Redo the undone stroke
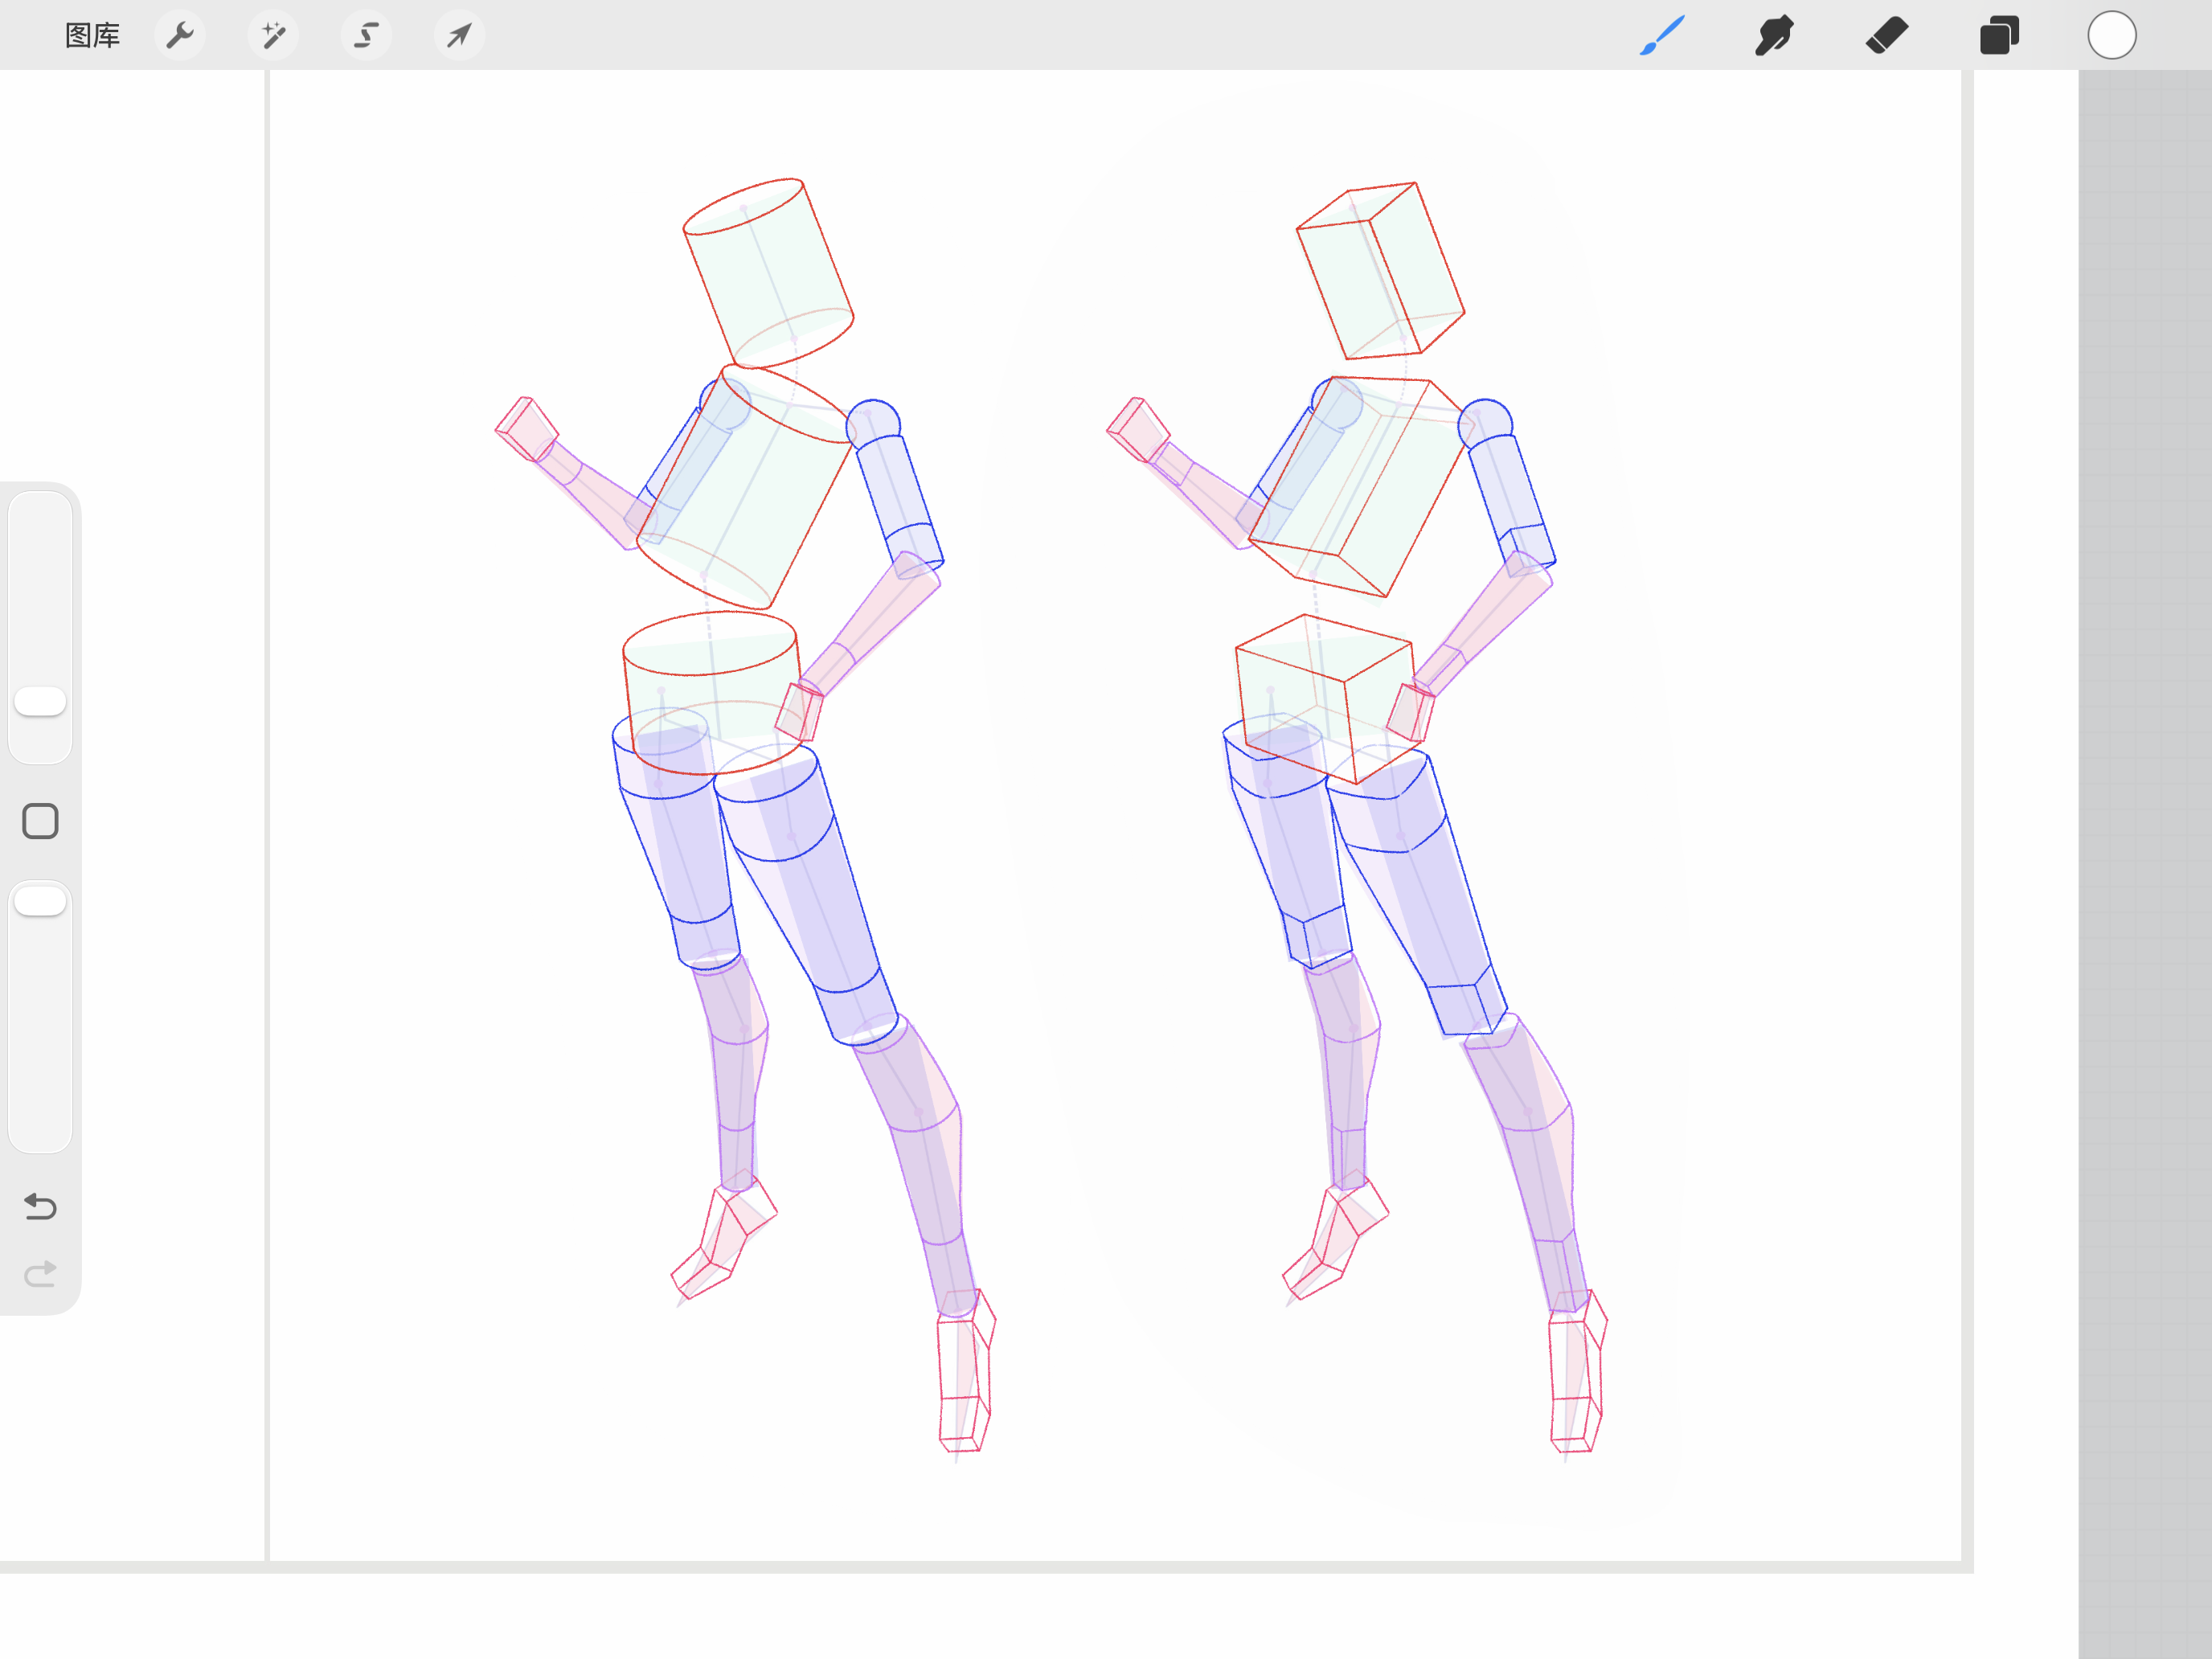The height and width of the screenshot is (1659, 2212). pyautogui.click(x=40, y=1274)
